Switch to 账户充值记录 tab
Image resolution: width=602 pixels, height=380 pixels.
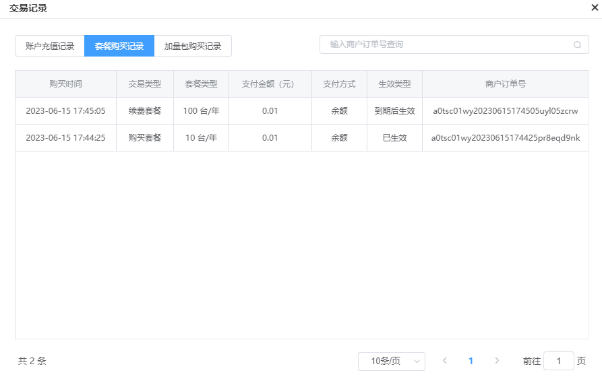(x=50, y=46)
